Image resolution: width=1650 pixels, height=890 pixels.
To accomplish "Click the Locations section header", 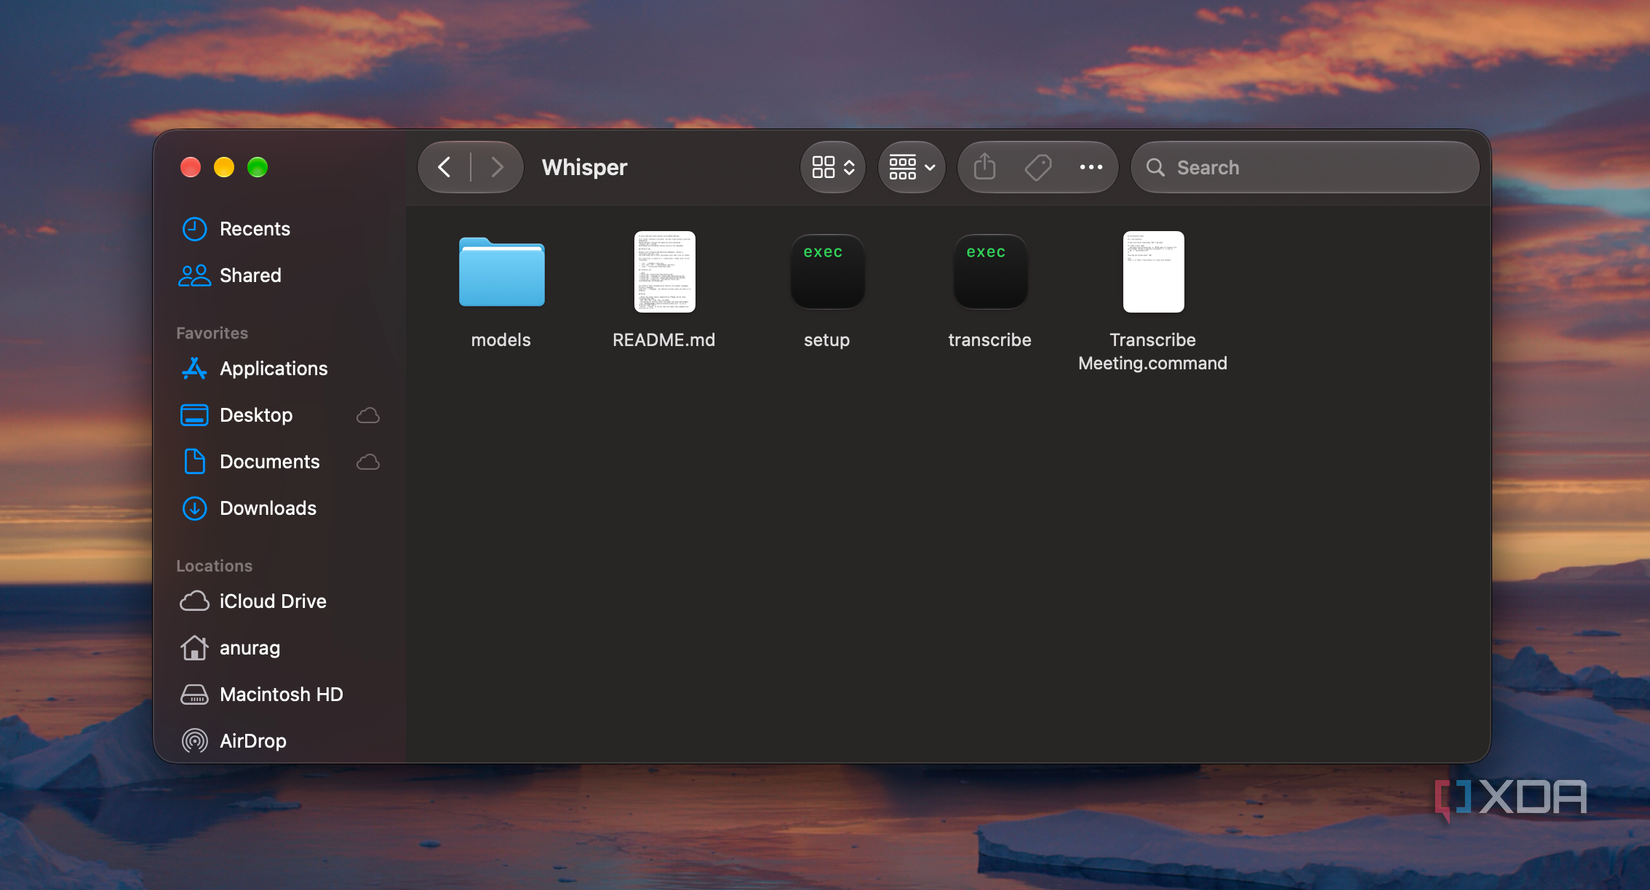I will [214, 566].
